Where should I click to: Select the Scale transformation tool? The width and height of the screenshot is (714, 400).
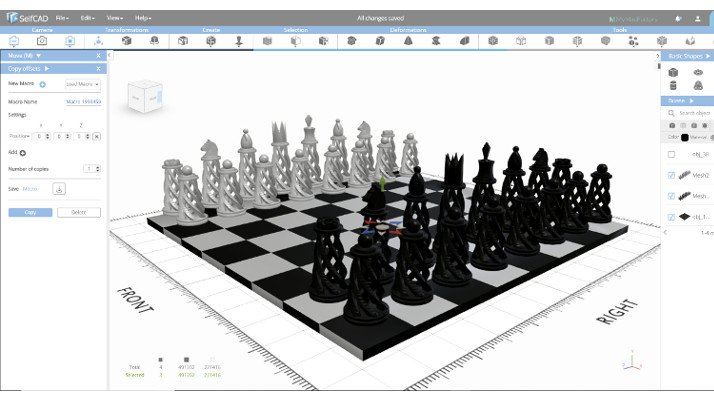tap(154, 41)
